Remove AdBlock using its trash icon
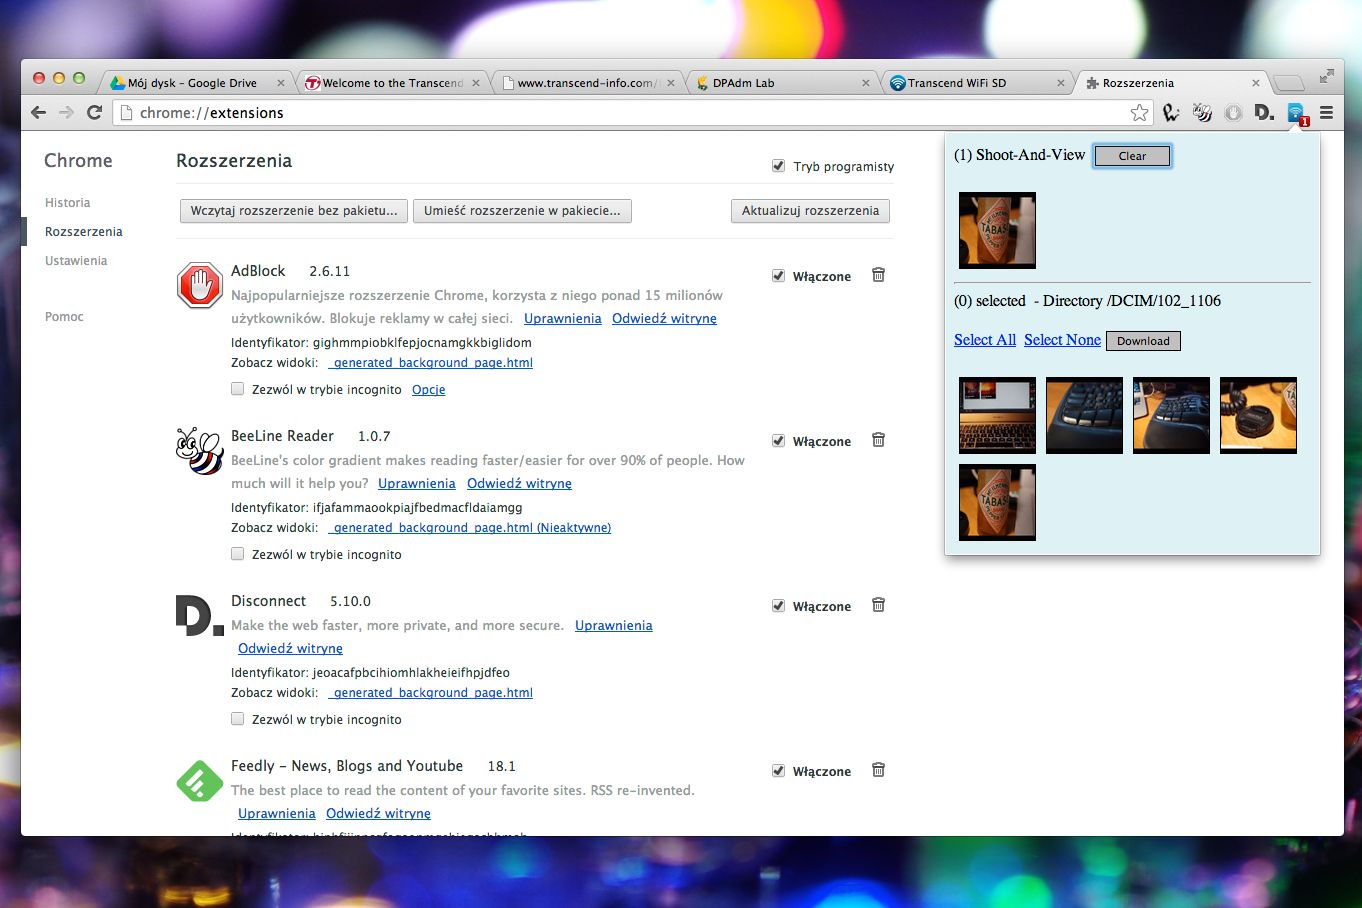This screenshot has width=1362, height=908. 878,275
